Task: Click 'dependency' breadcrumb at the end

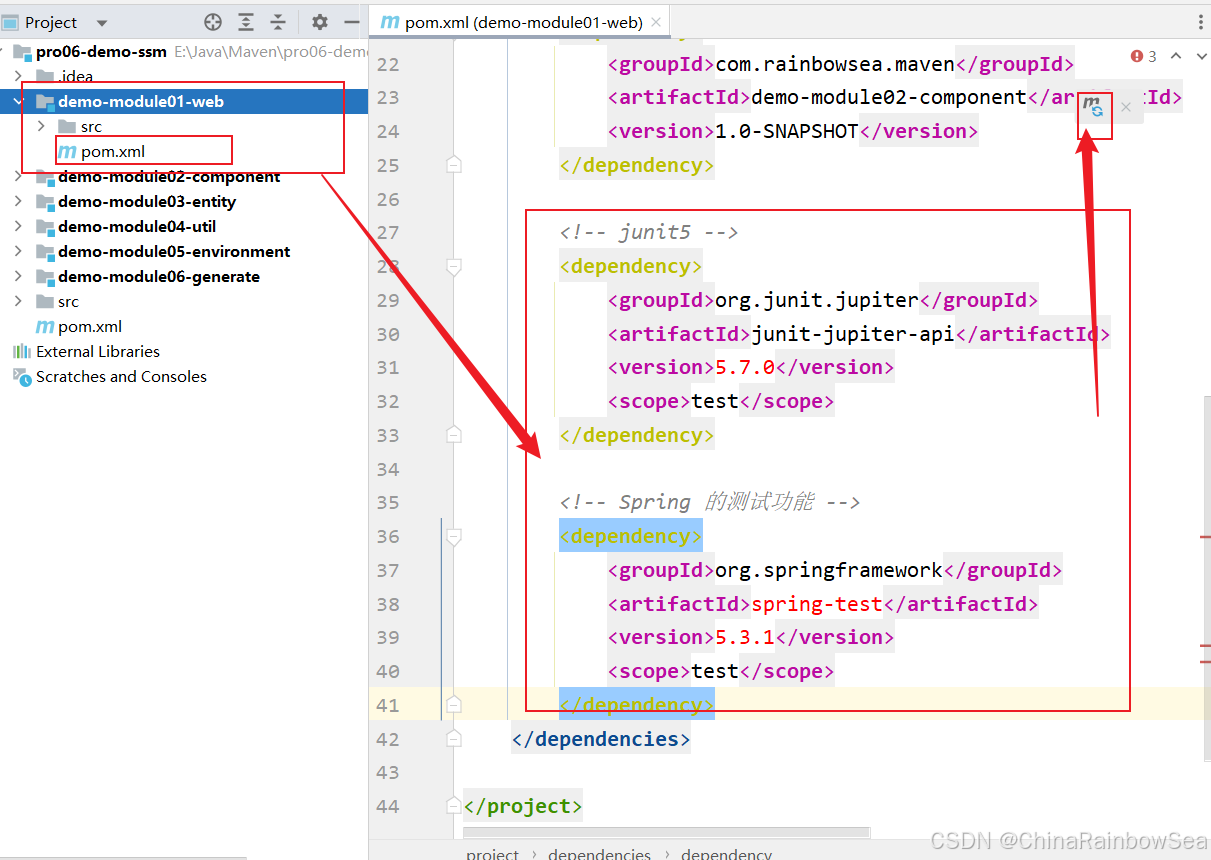Action: (x=726, y=853)
